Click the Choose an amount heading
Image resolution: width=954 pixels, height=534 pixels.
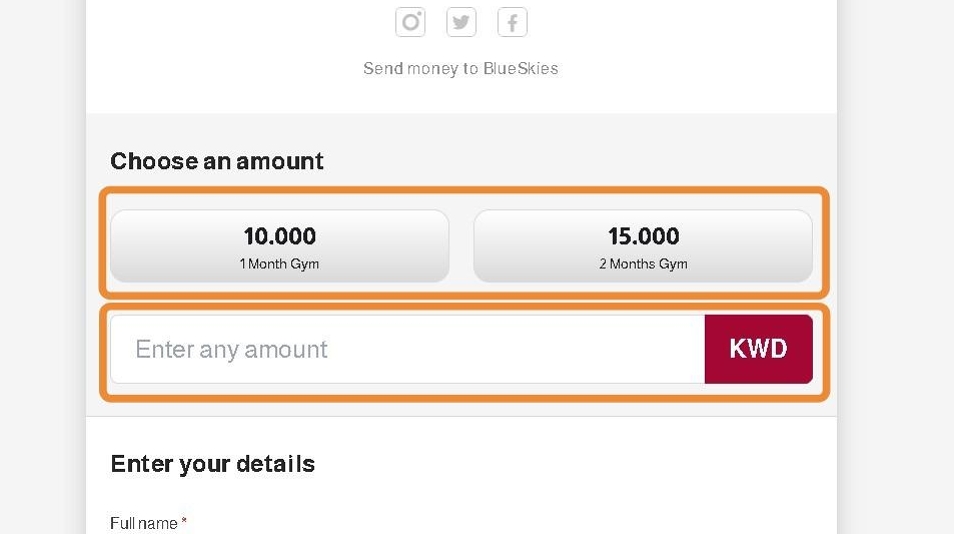[x=217, y=161]
